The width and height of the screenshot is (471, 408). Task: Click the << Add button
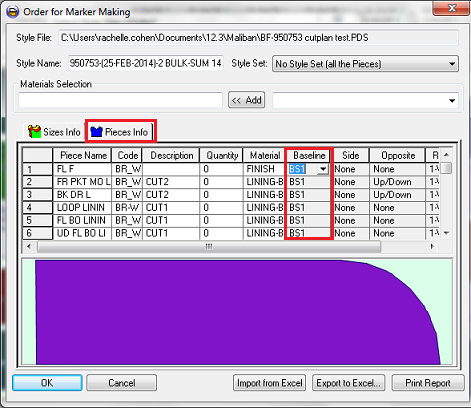coord(246,100)
